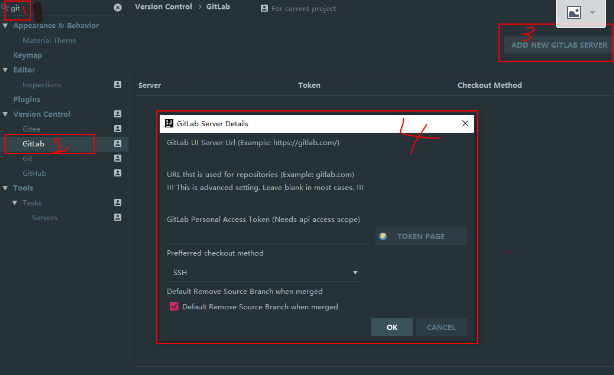This screenshot has width=614, height=375.
Task: Clear the settings search field
Action: coord(117,7)
